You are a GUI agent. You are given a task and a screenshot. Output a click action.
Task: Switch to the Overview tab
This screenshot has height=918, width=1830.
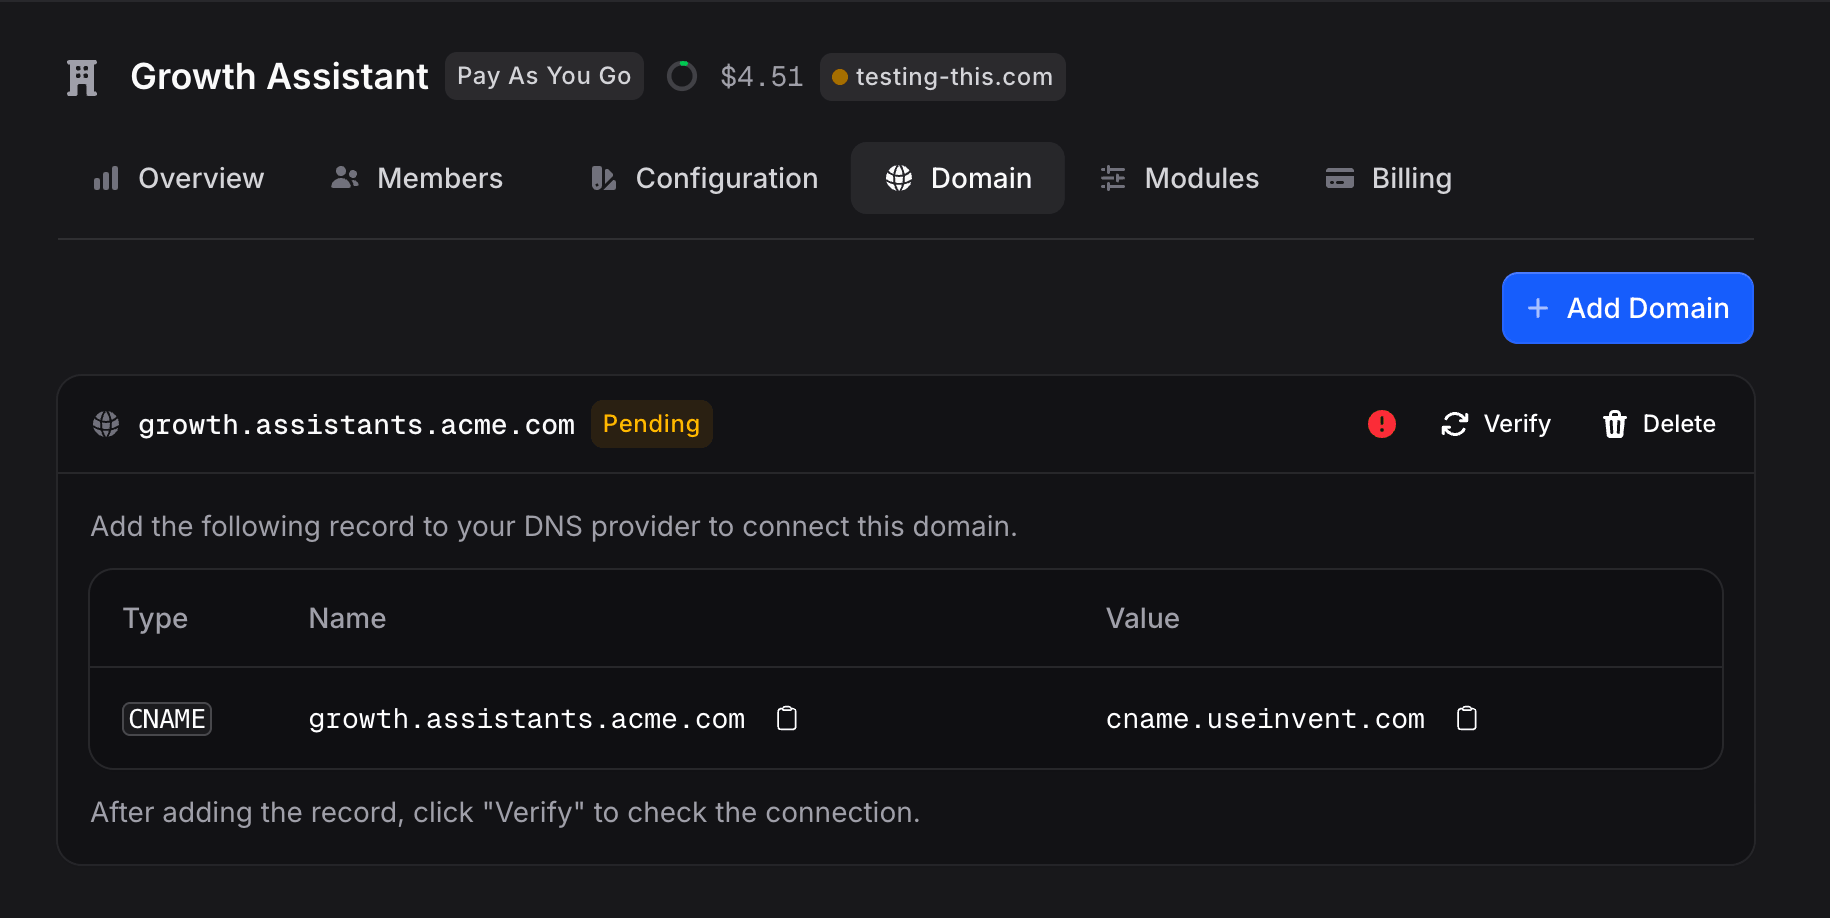click(x=178, y=178)
